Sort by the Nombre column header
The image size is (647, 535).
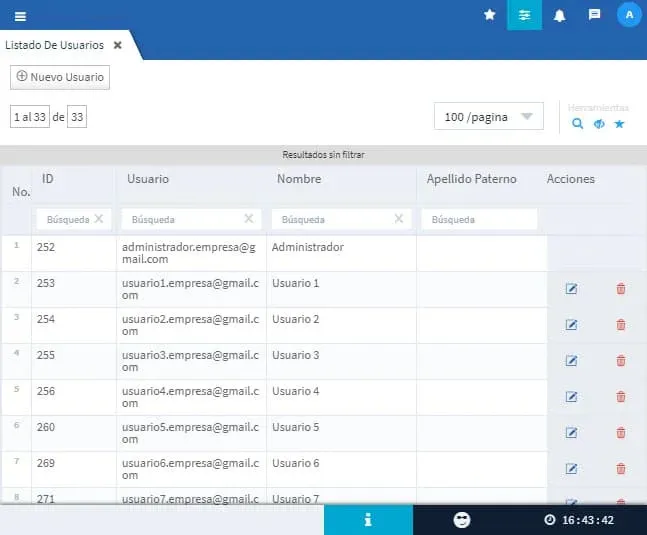[x=300, y=179]
